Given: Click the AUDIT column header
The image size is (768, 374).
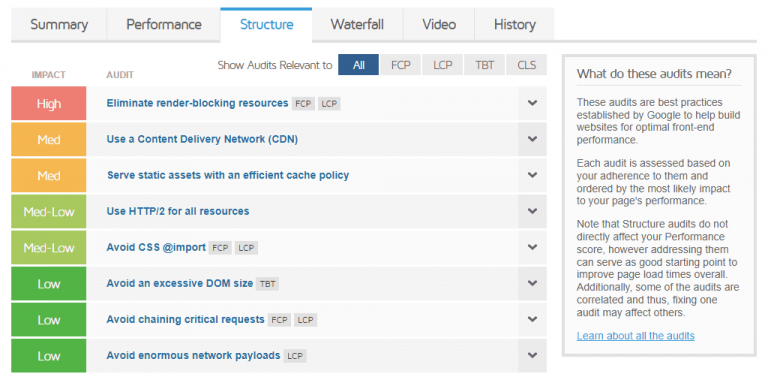Looking at the screenshot, I should click(x=120, y=75).
